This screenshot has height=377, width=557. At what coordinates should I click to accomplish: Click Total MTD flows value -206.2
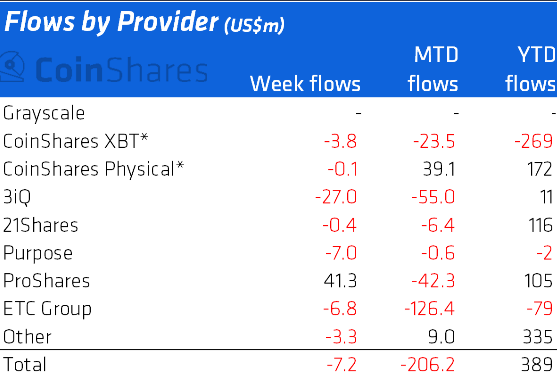(428, 365)
